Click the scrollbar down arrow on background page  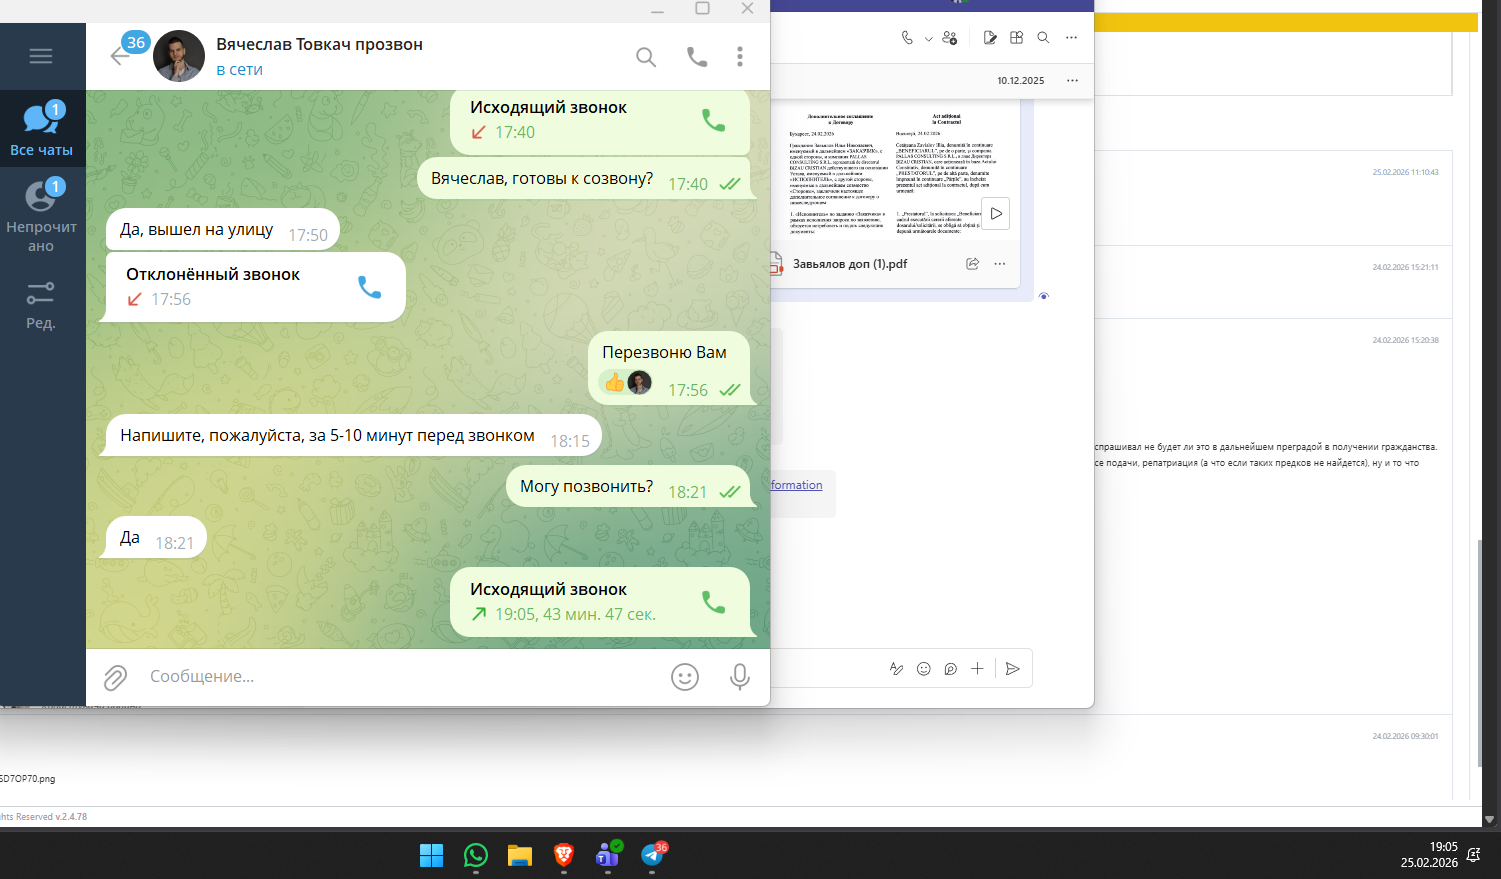(x=1490, y=820)
